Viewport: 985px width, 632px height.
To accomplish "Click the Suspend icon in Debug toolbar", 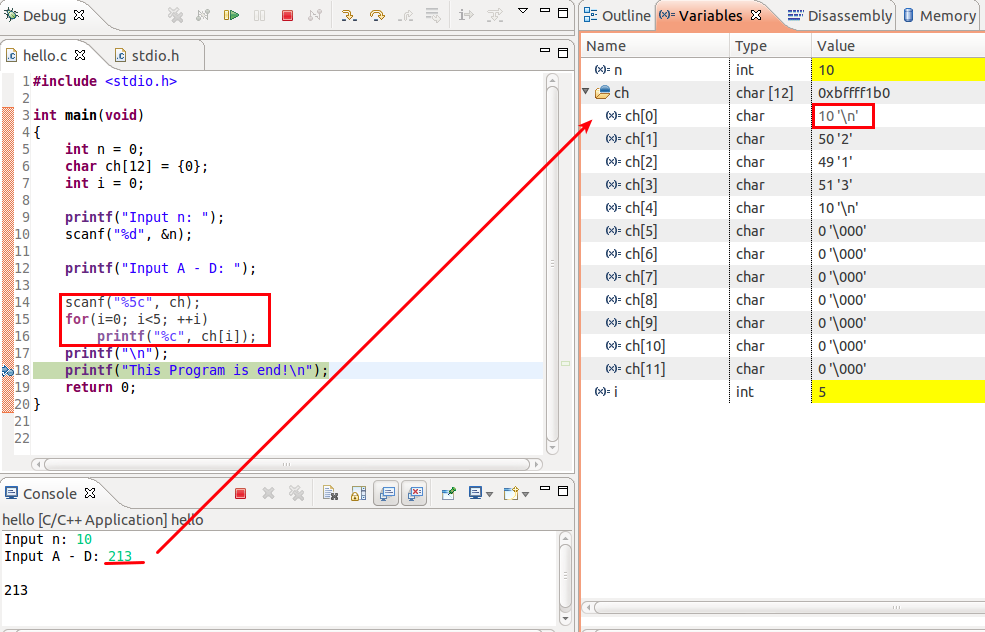I will point(259,15).
